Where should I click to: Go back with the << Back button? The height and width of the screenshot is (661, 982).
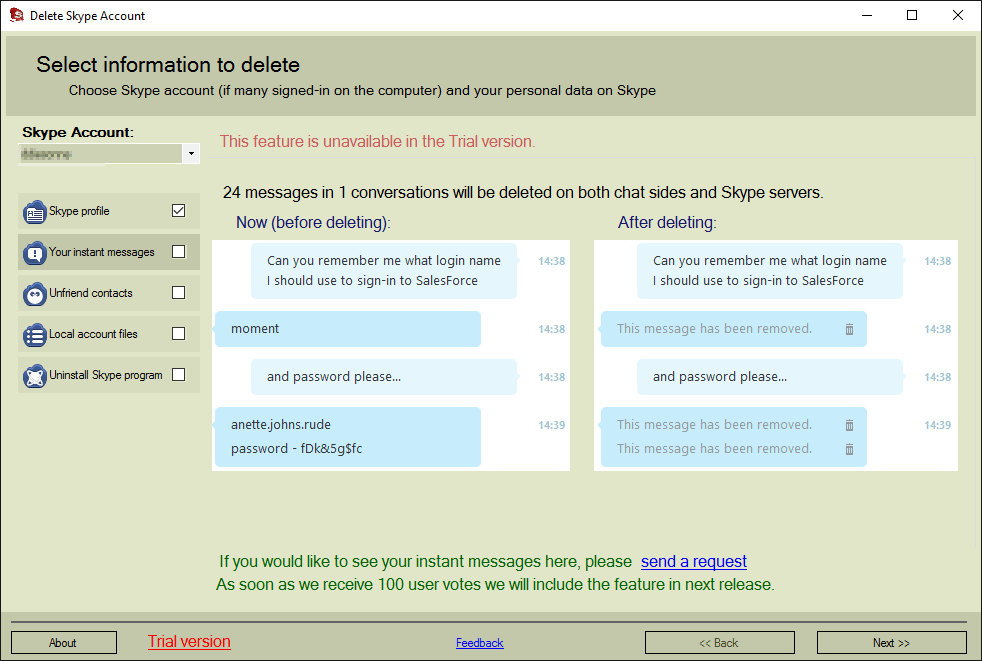point(720,642)
